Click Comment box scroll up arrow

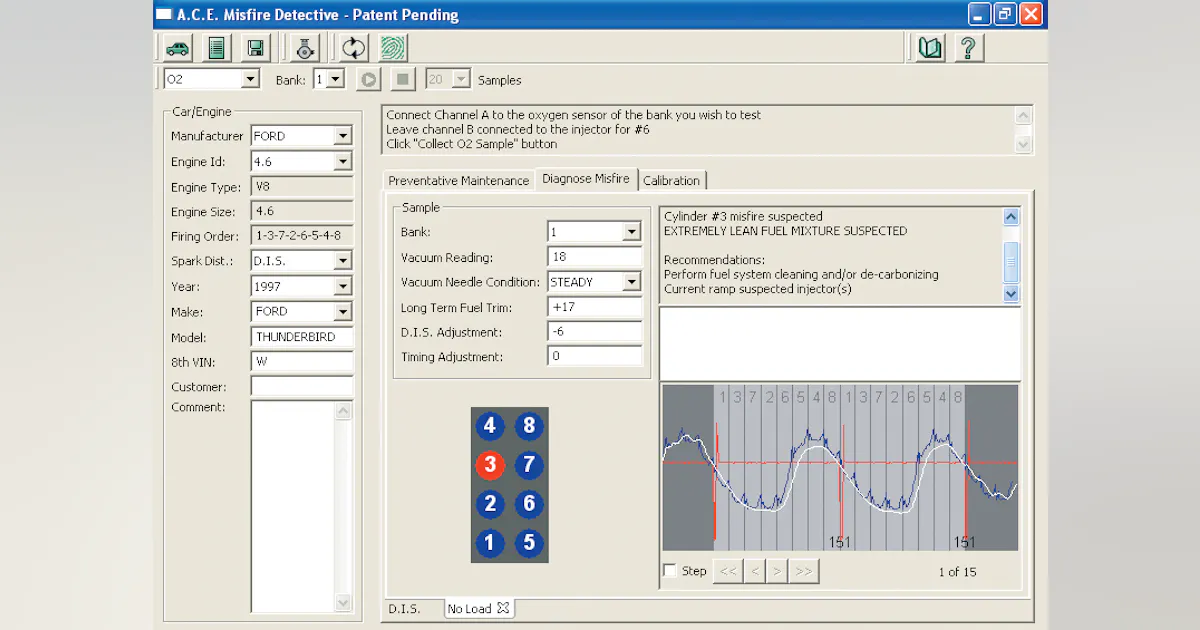pos(344,411)
